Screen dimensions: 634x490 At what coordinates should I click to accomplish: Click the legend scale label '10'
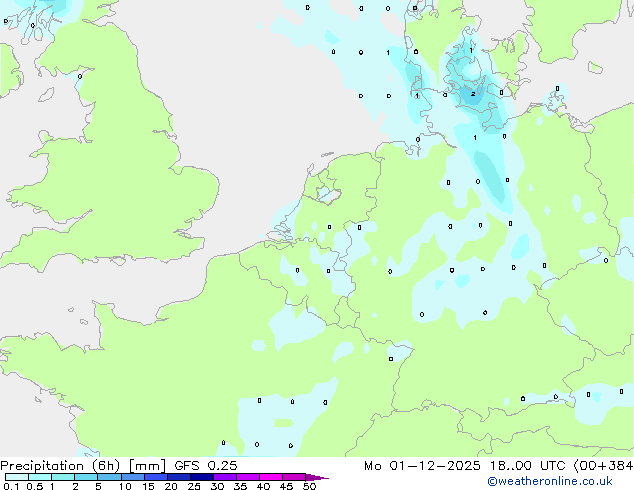[125, 486]
